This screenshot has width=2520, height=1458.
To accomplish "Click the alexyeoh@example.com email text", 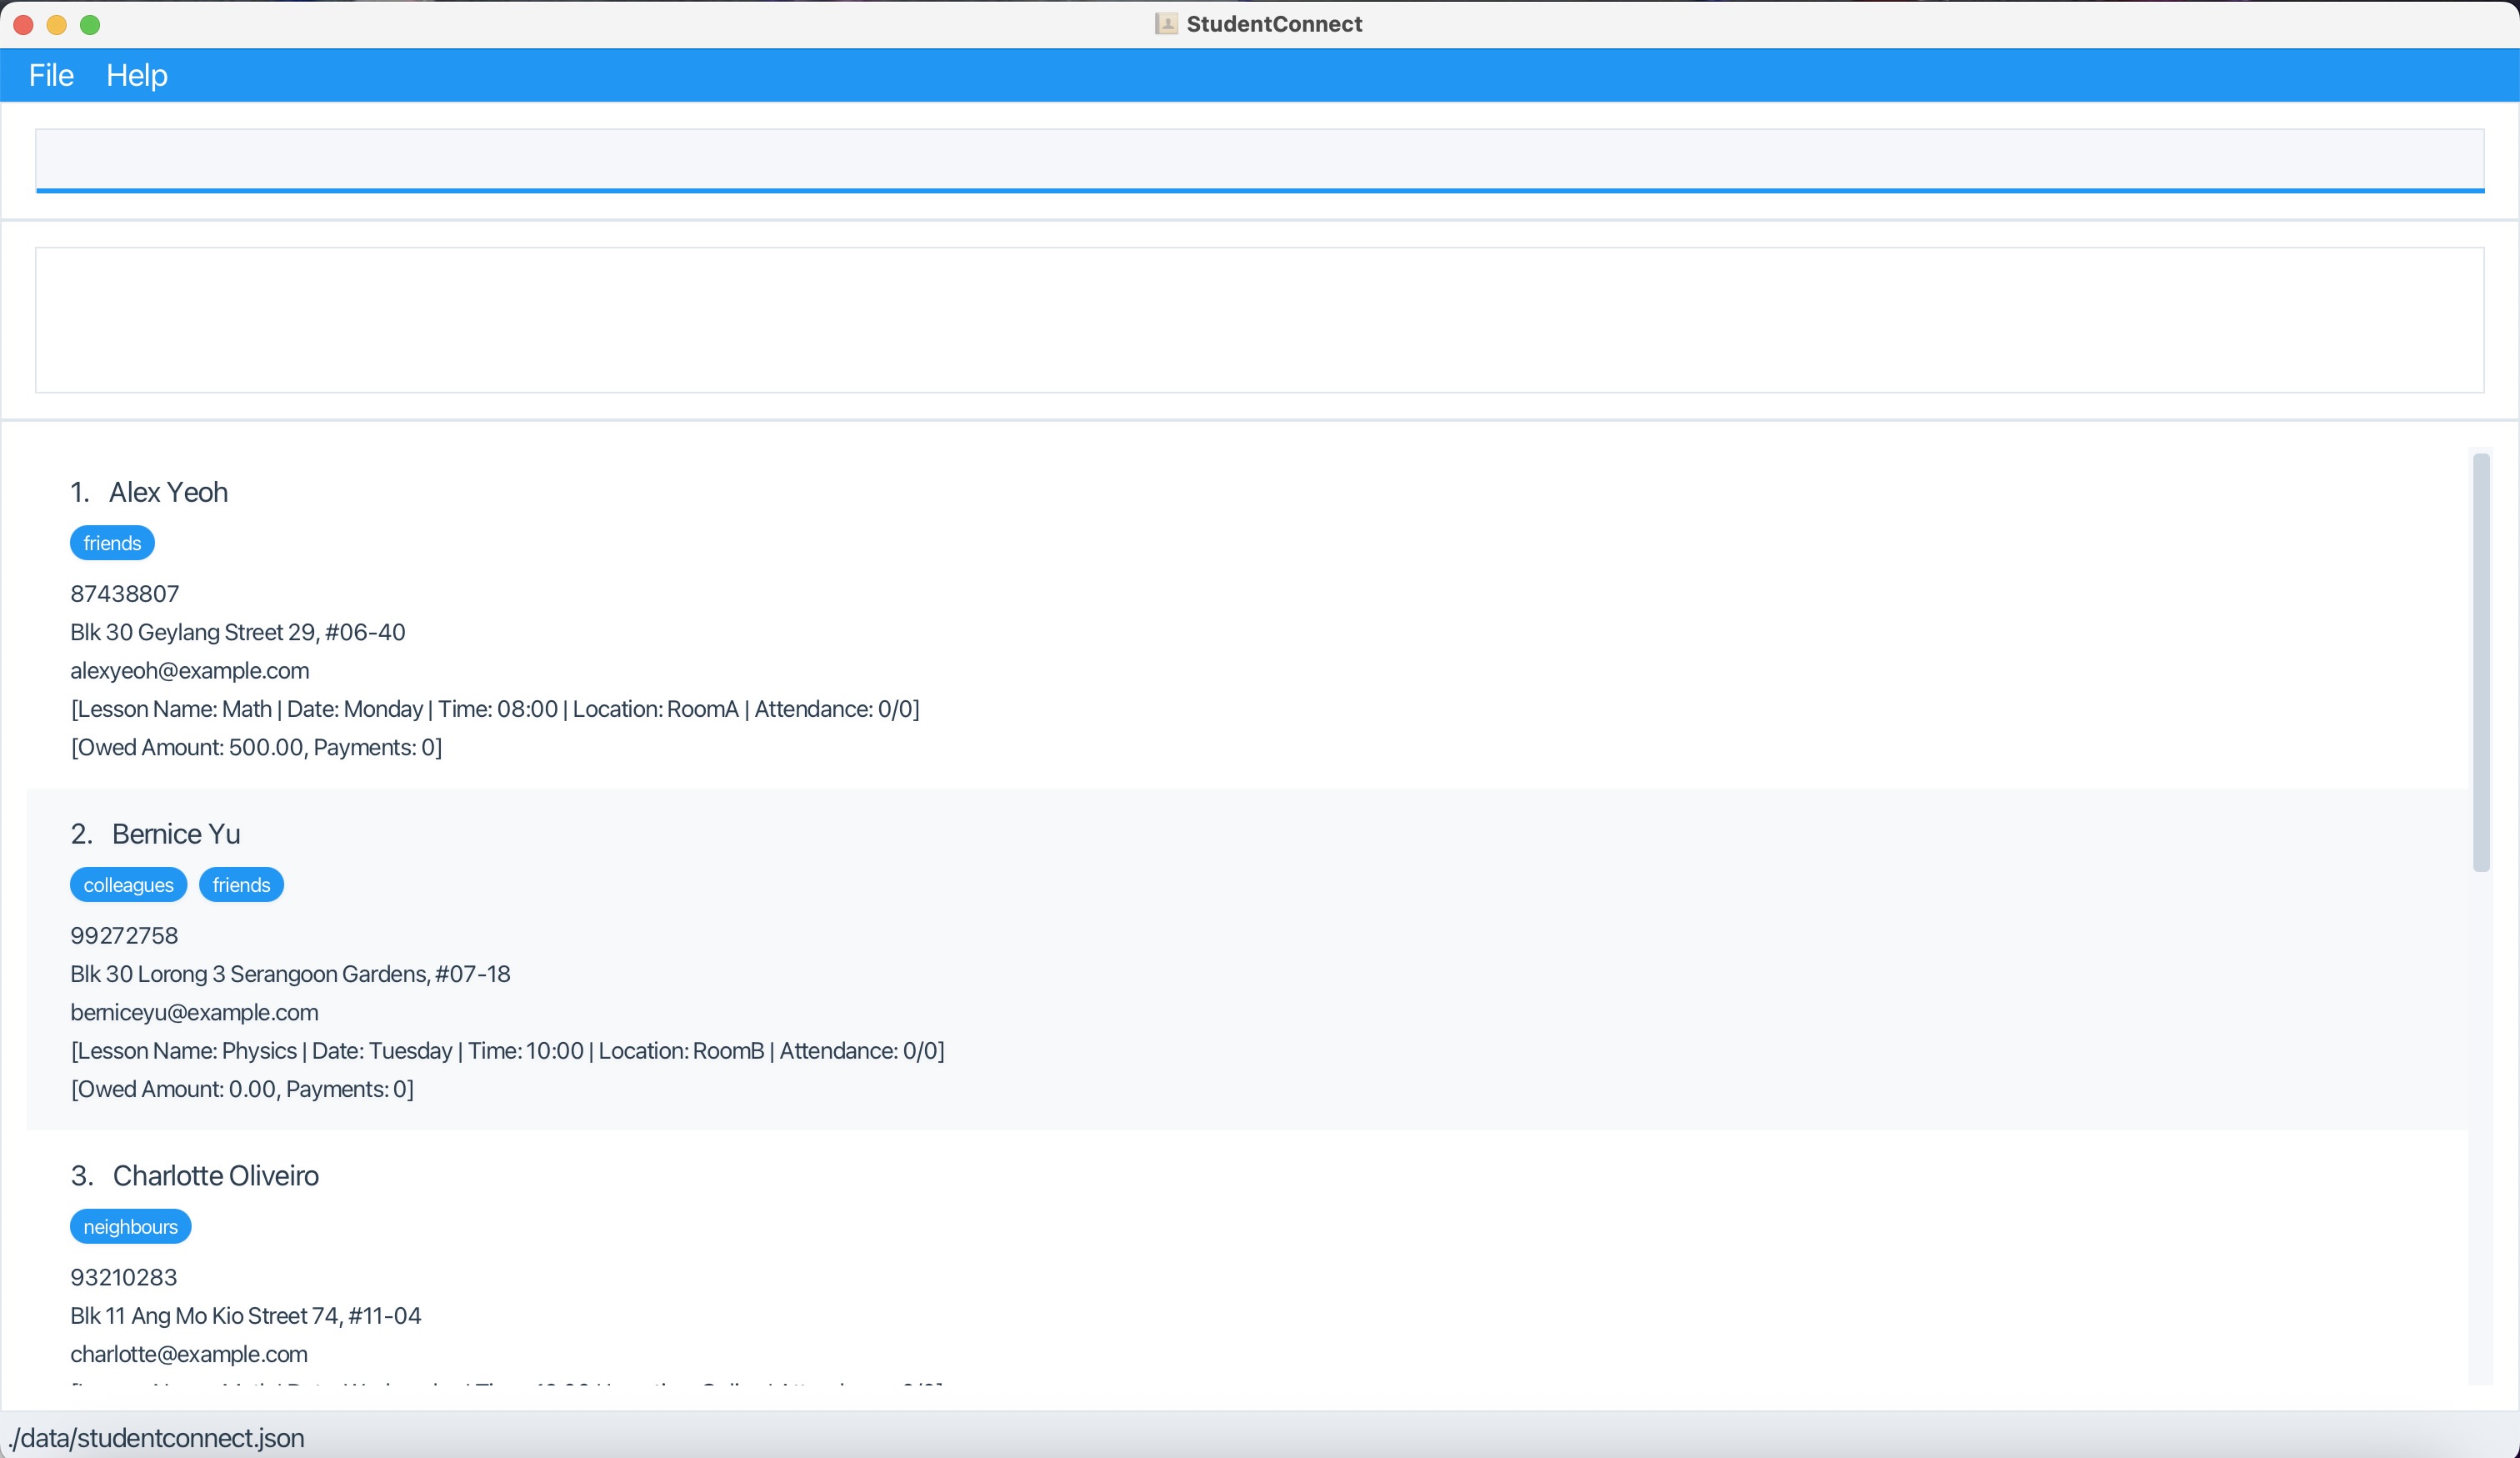I will [x=189, y=671].
